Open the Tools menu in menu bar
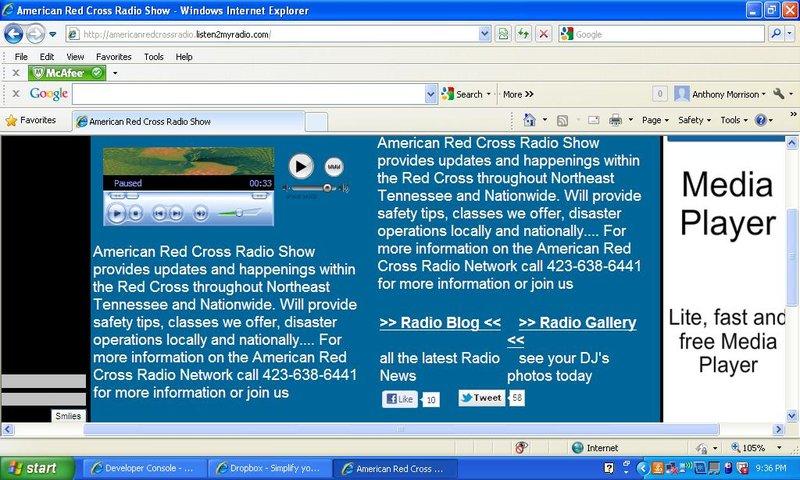The width and height of the screenshot is (800, 480). pos(154,57)
